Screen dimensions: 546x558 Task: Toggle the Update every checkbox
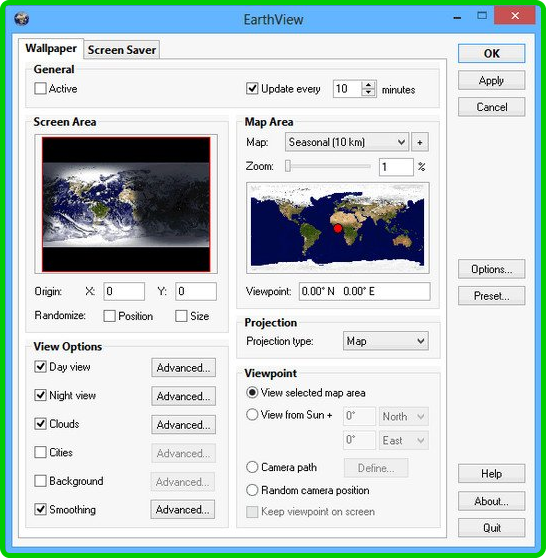coord(252,88)
